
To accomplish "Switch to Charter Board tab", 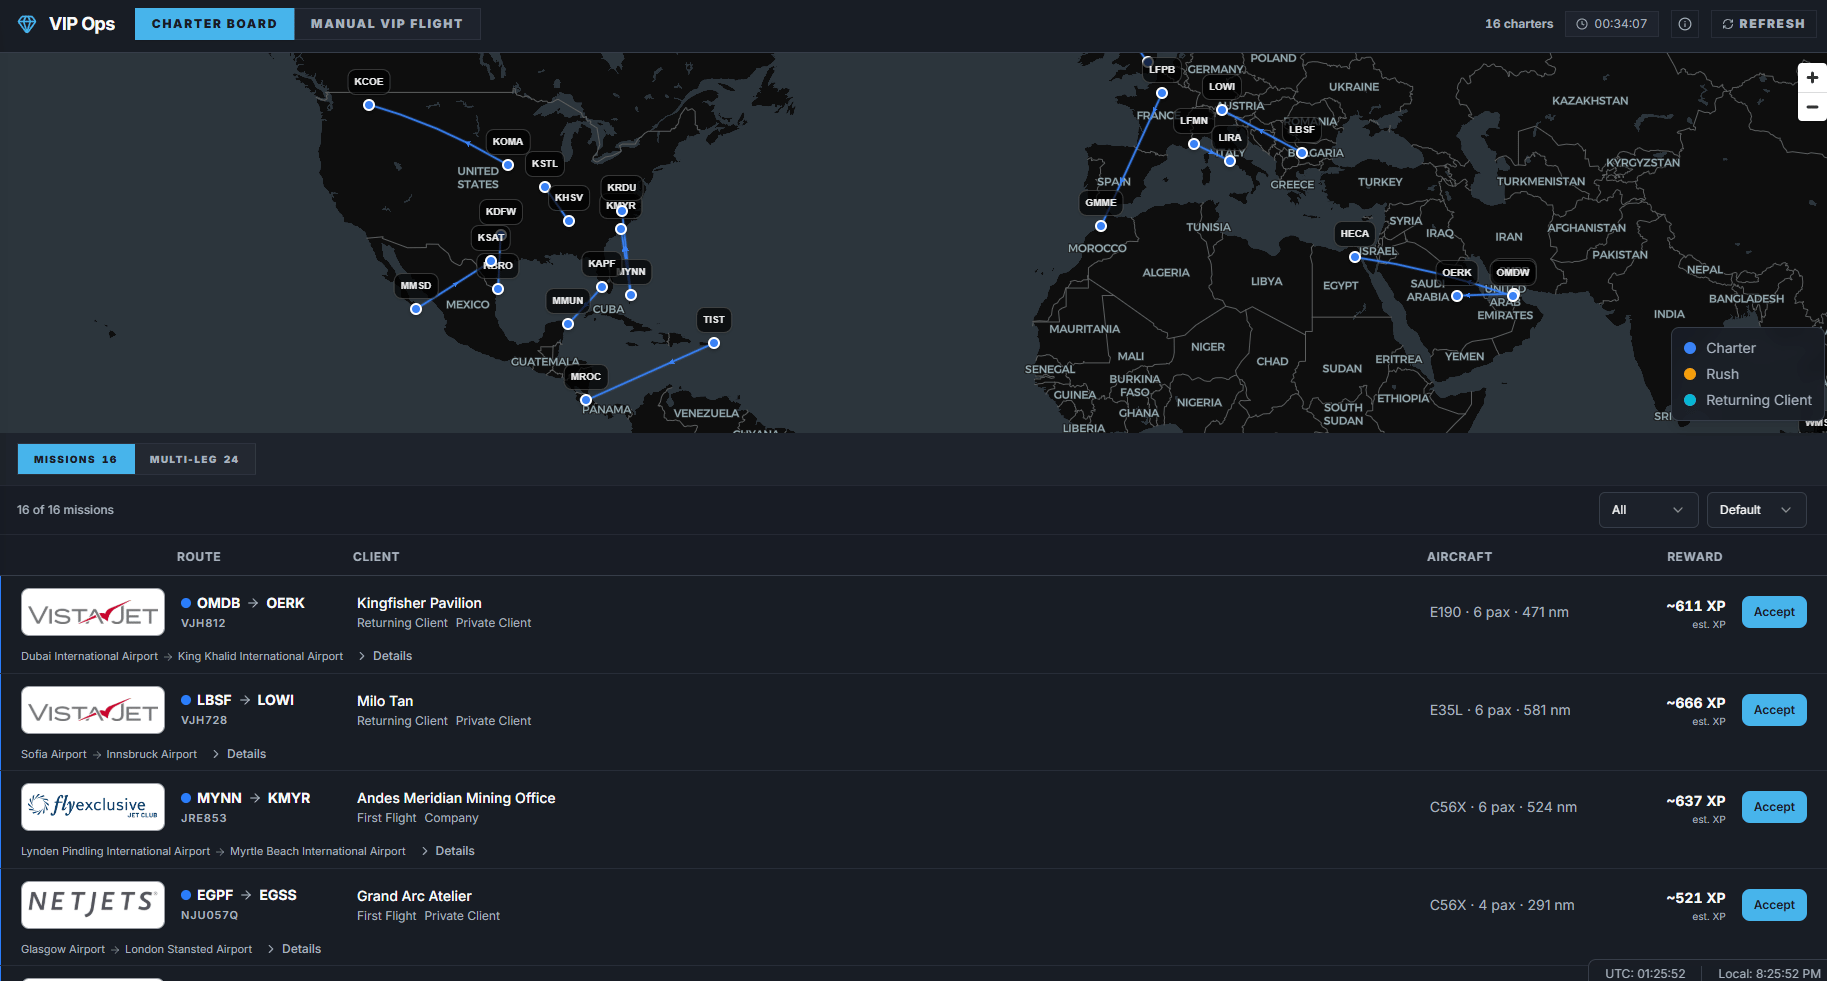I will 214,24.
